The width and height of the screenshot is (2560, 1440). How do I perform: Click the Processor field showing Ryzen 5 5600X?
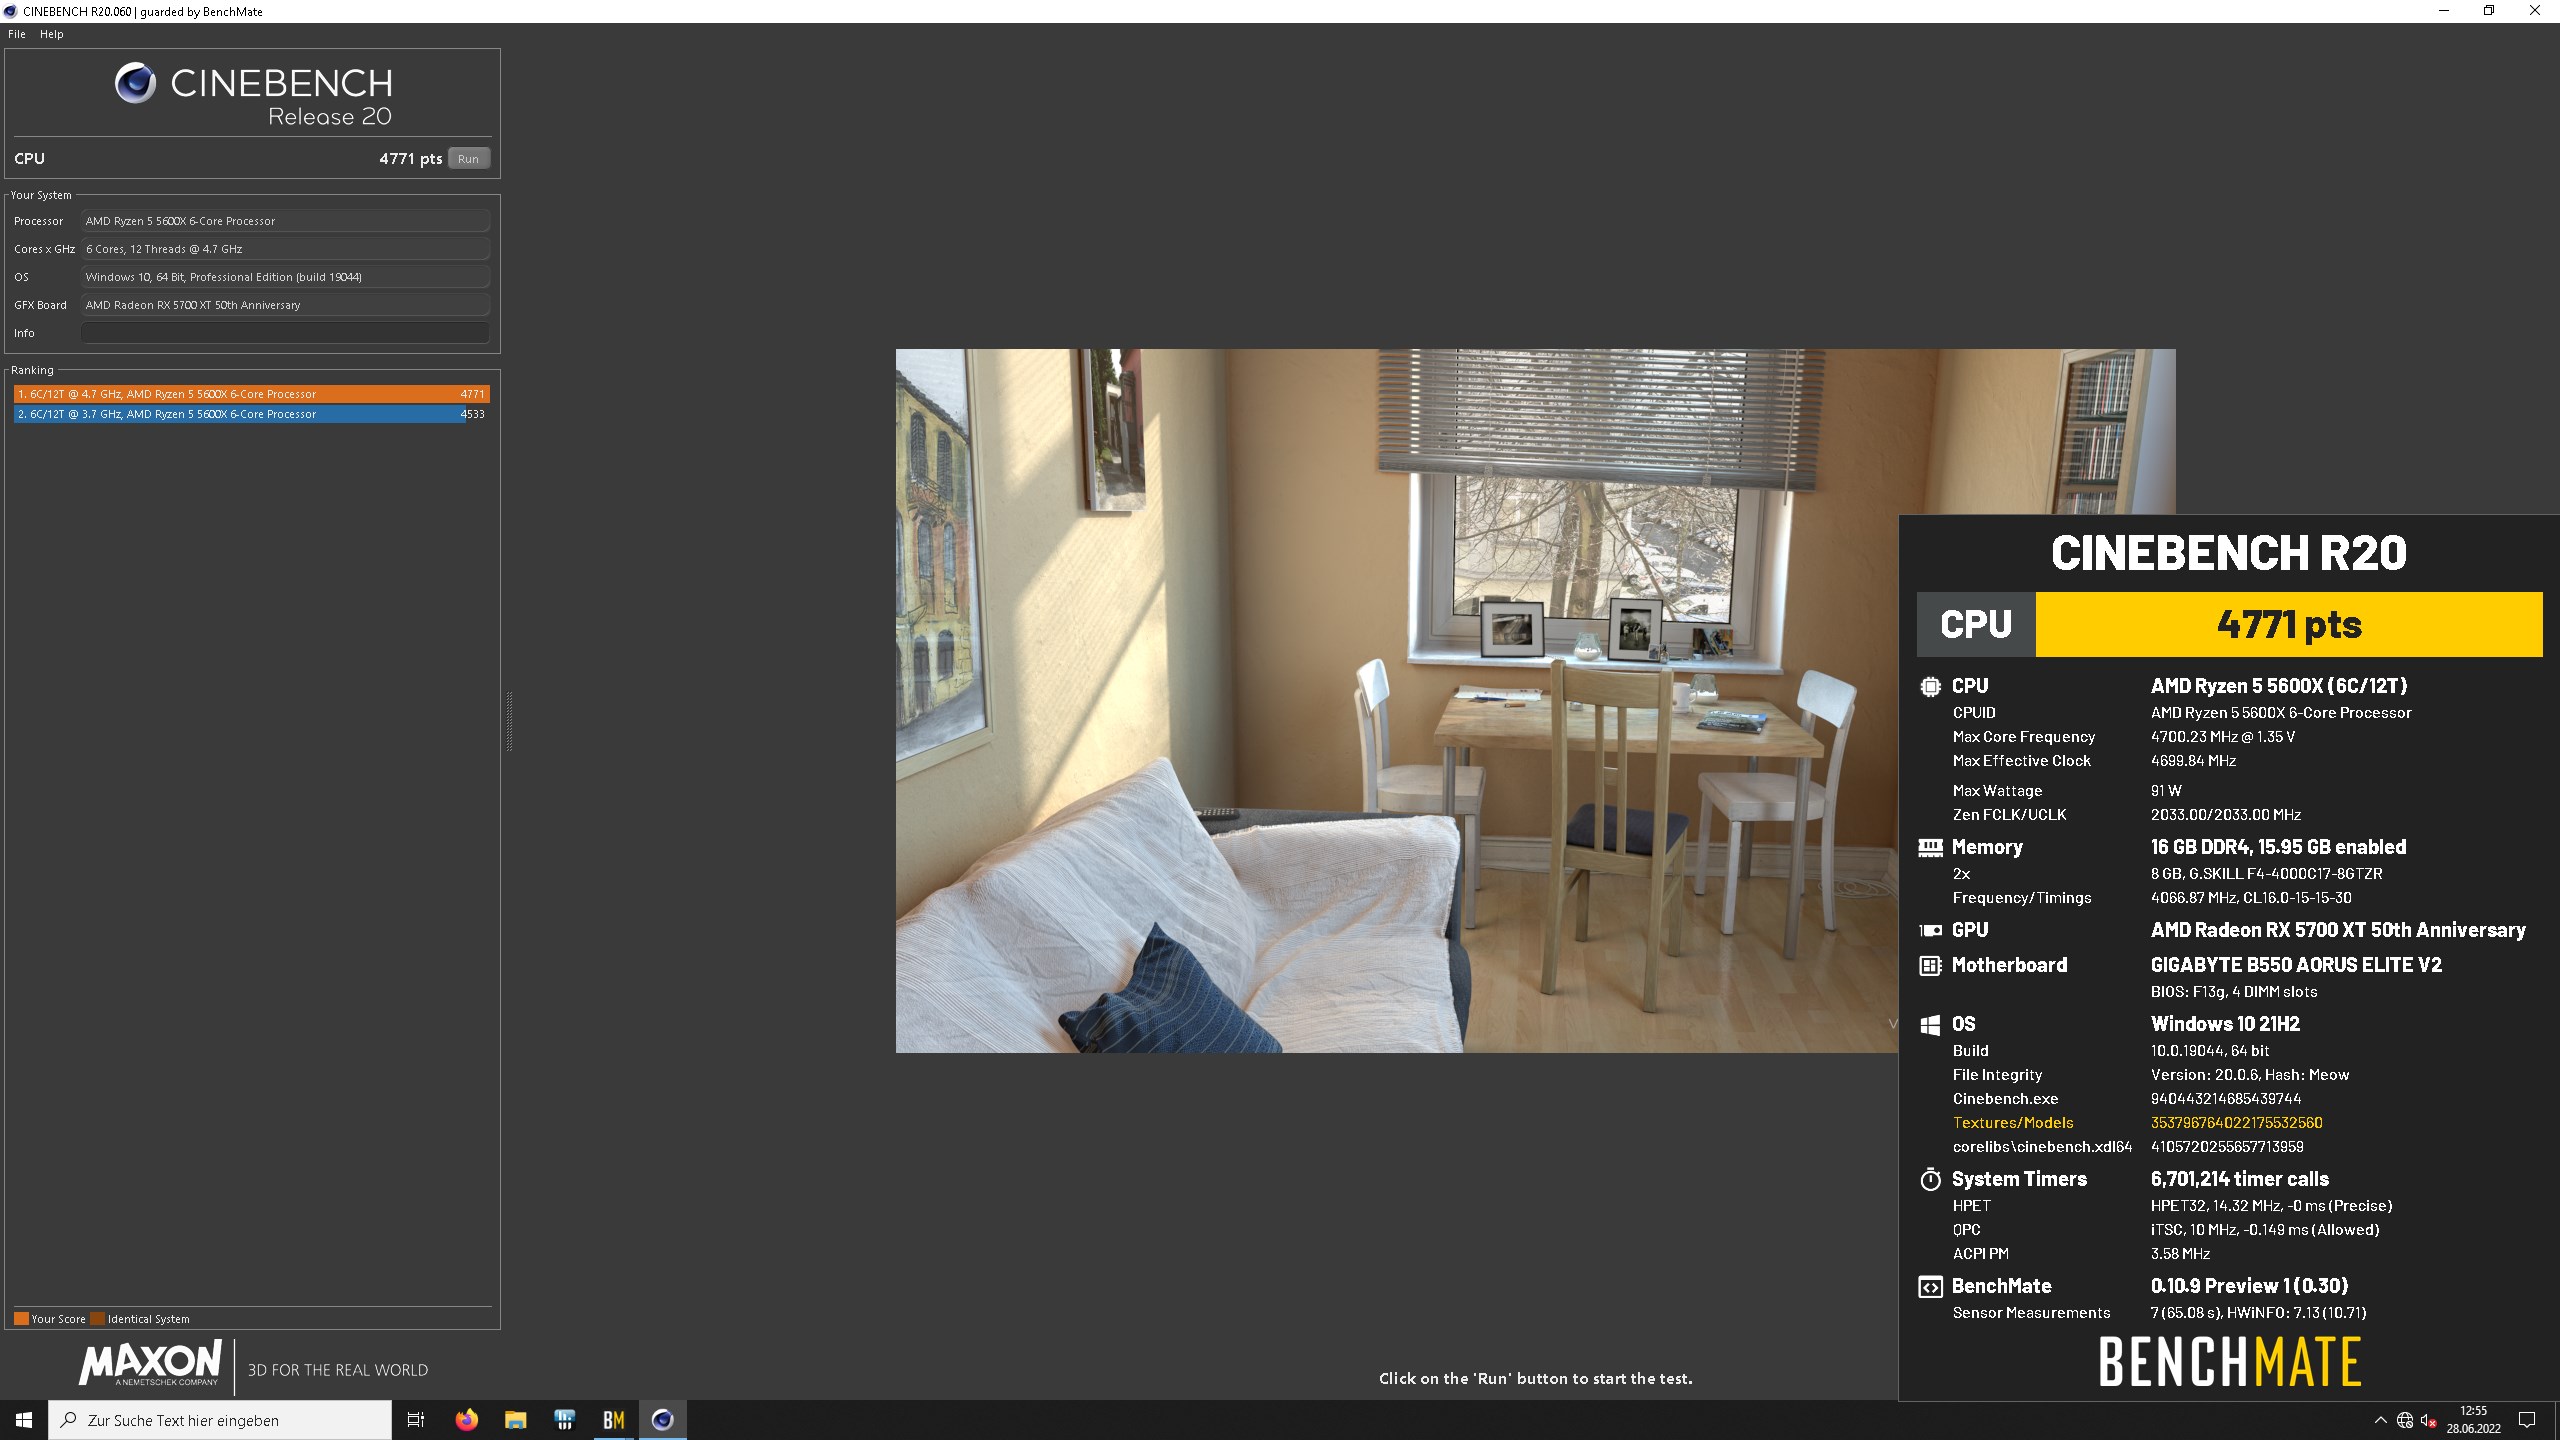click(285, 221)
